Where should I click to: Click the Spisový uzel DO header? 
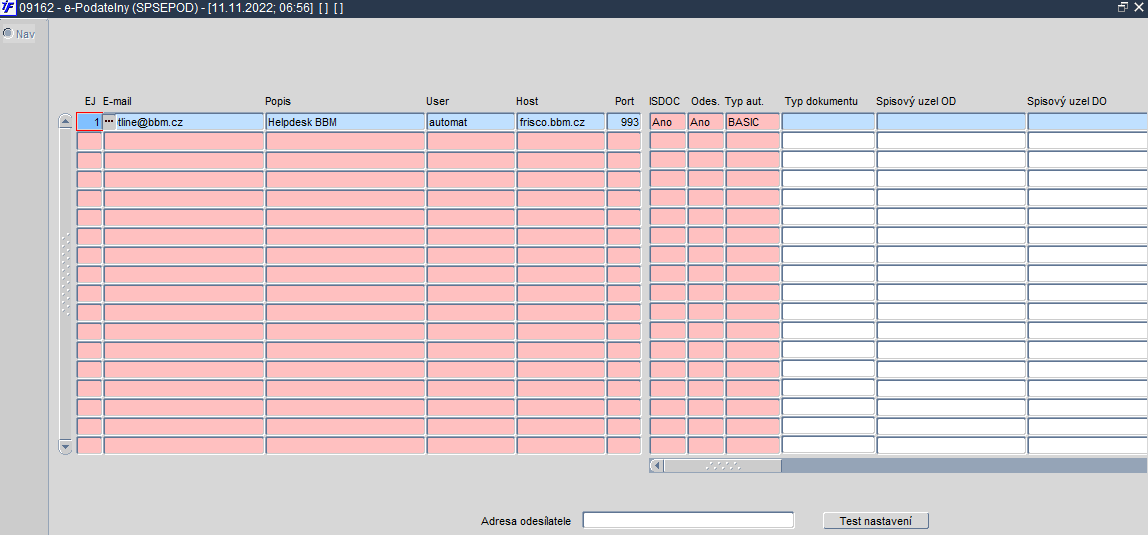click(1067, 101)
